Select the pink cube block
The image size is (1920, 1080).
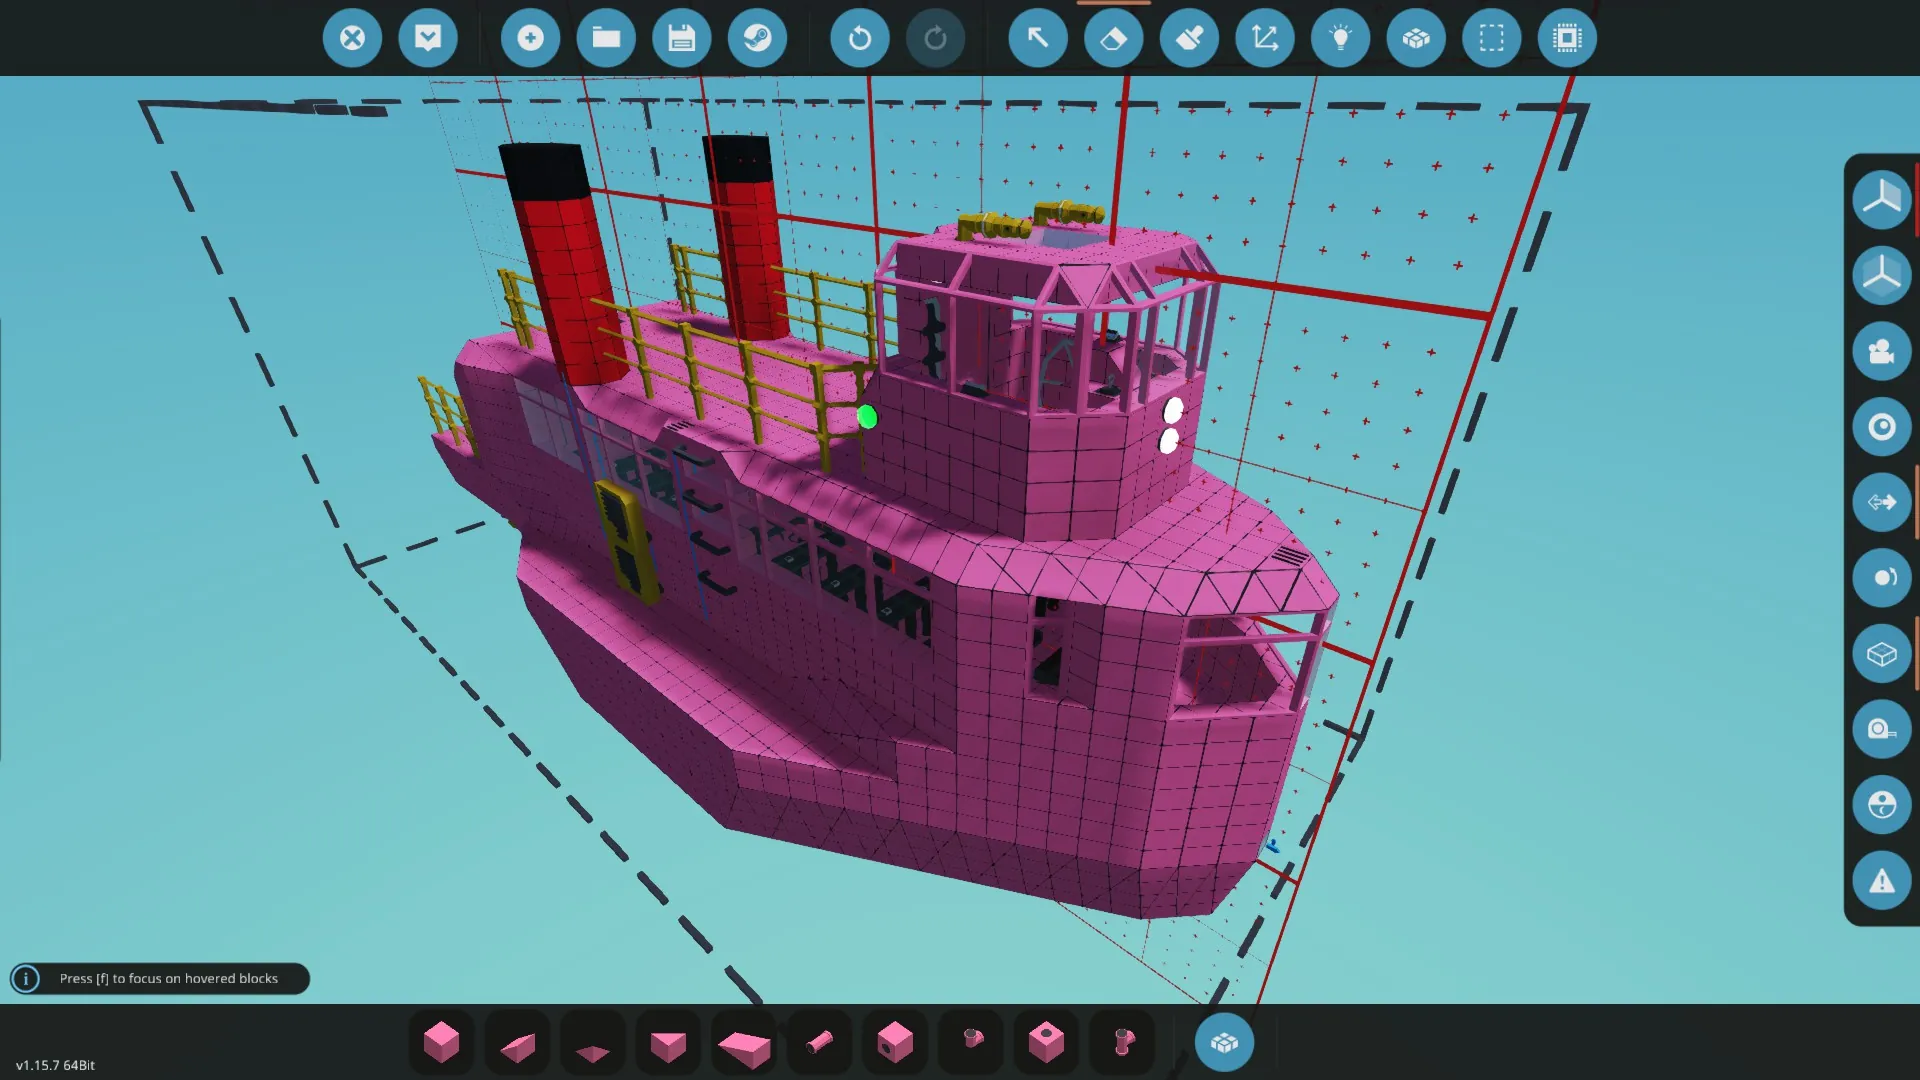[x=441, y=1042]
